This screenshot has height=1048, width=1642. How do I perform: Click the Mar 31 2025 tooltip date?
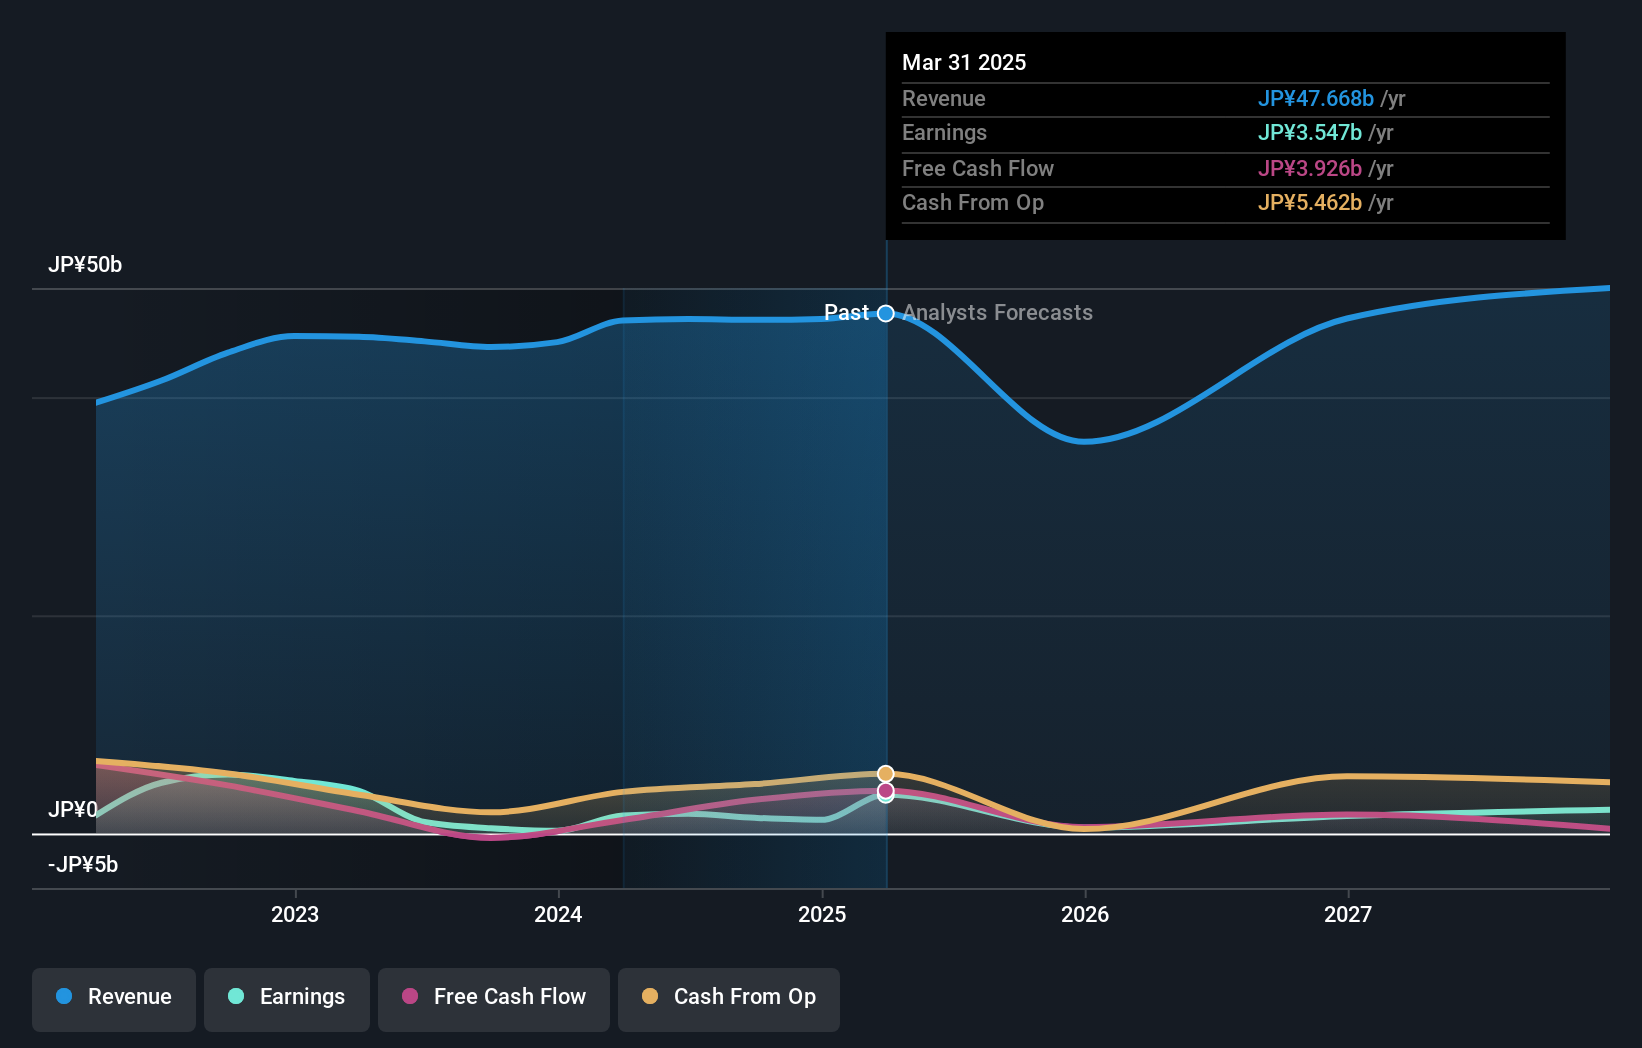[964, 62]
